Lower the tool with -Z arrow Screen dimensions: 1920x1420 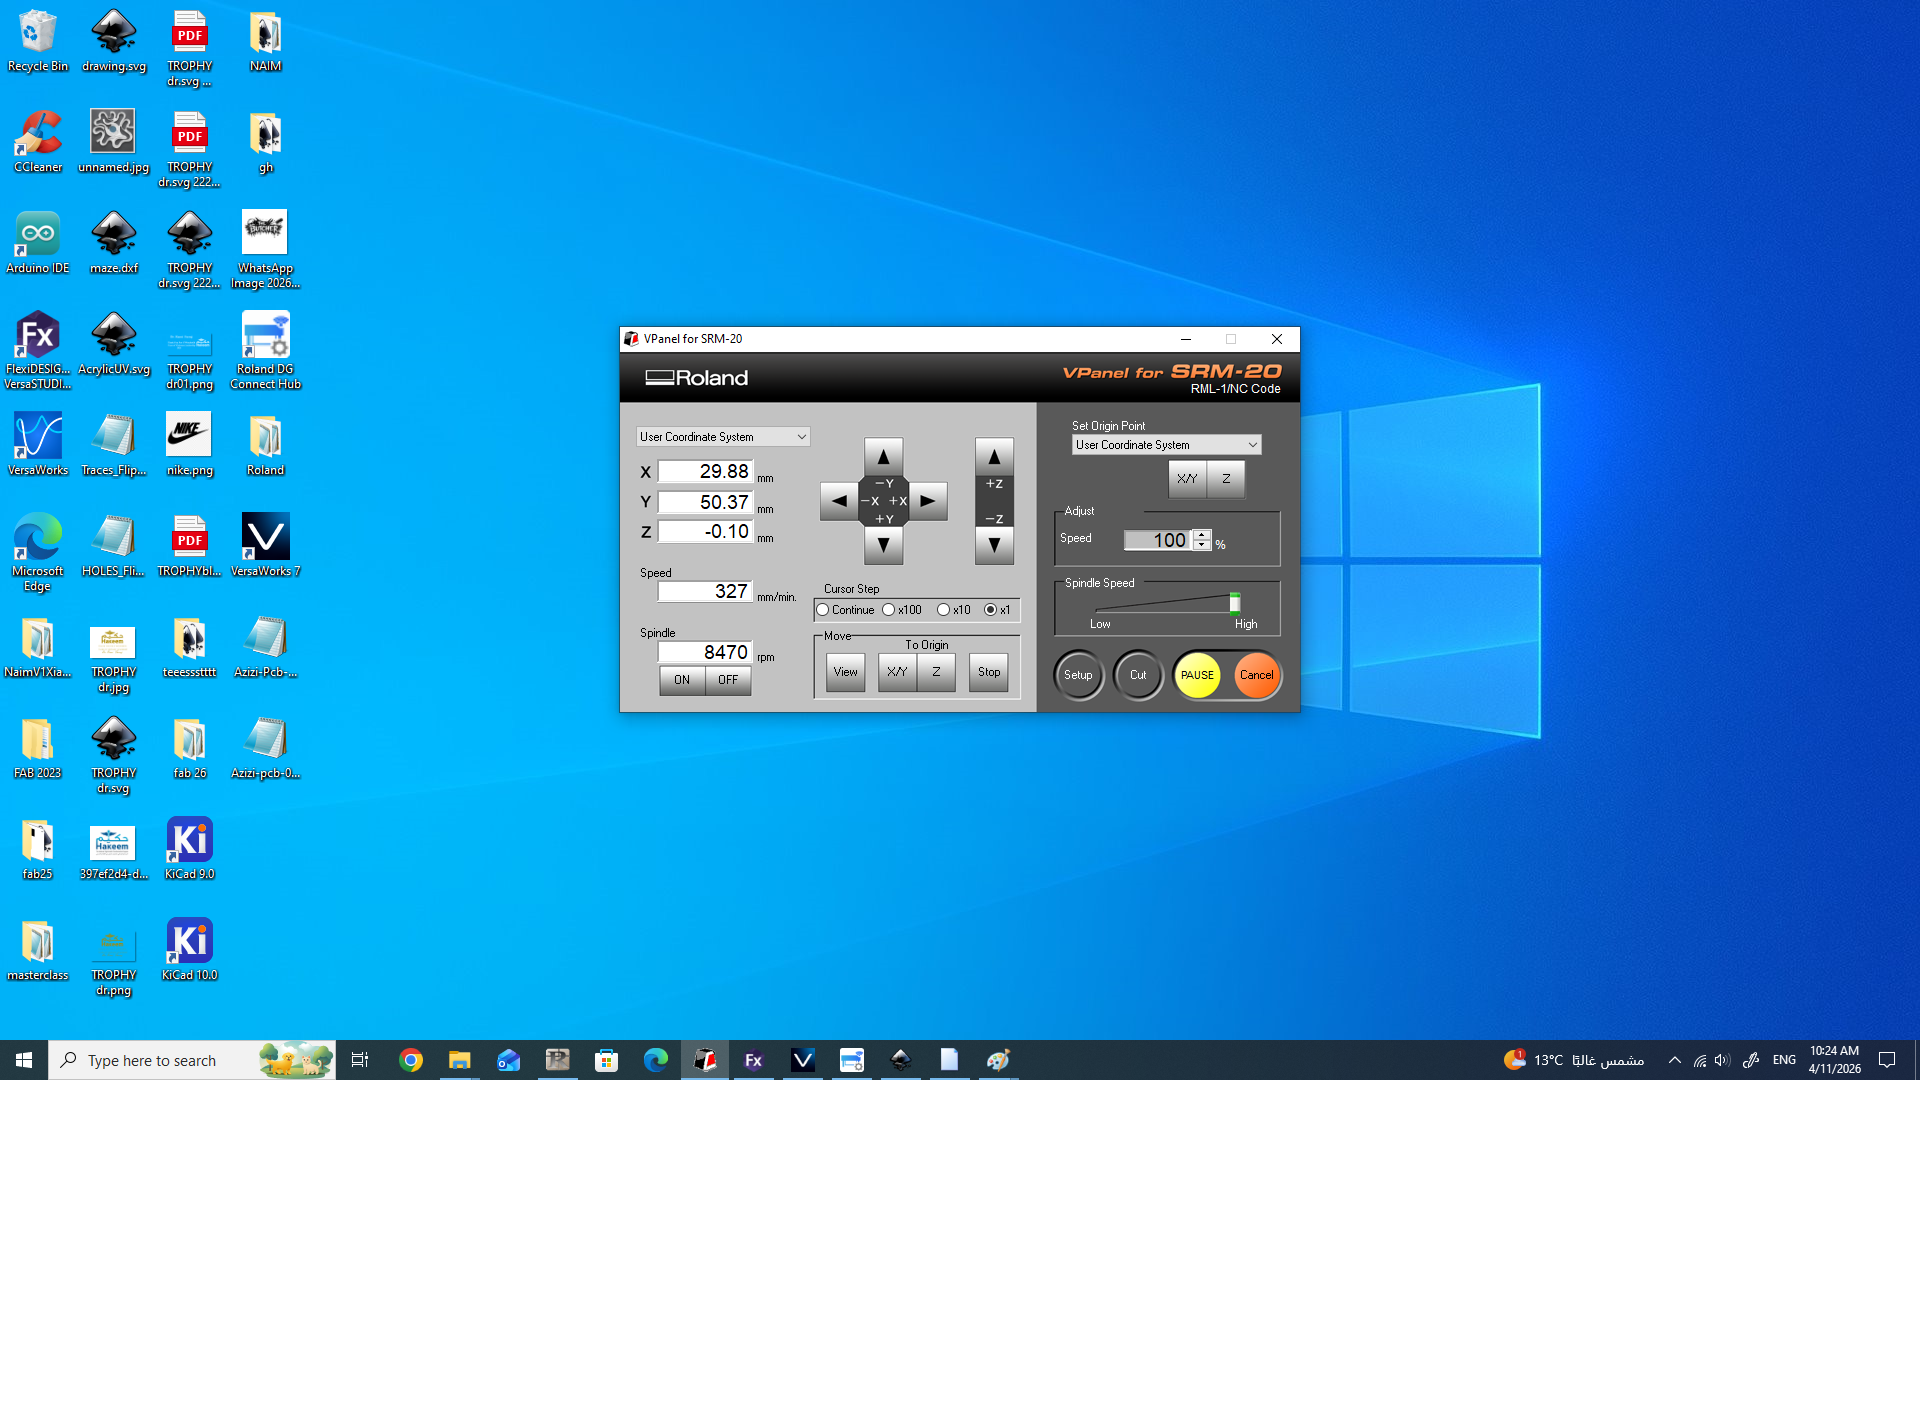tap(994, 545)
